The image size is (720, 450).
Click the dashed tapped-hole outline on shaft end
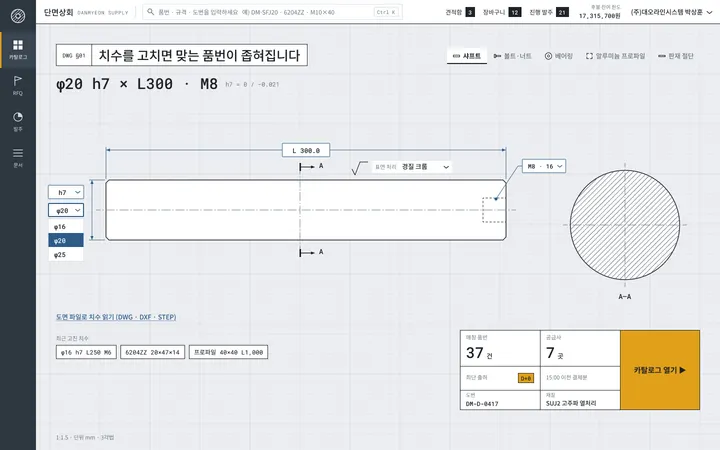[x=494, y=210]
